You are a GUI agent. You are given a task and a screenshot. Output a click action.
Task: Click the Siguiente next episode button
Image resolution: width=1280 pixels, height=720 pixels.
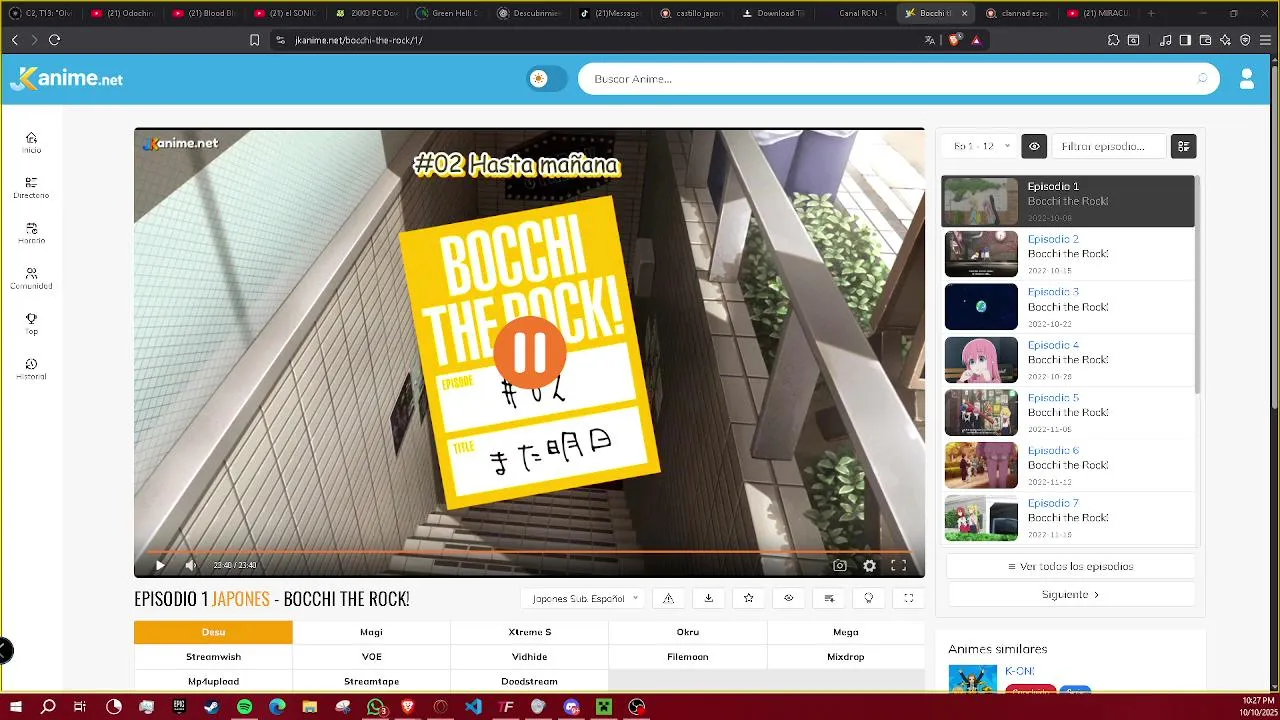[1070, 594]
